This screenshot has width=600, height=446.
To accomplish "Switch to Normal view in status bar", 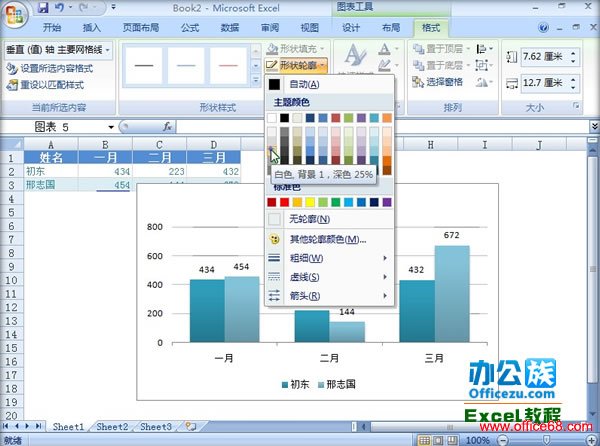I will coord(424,441).
